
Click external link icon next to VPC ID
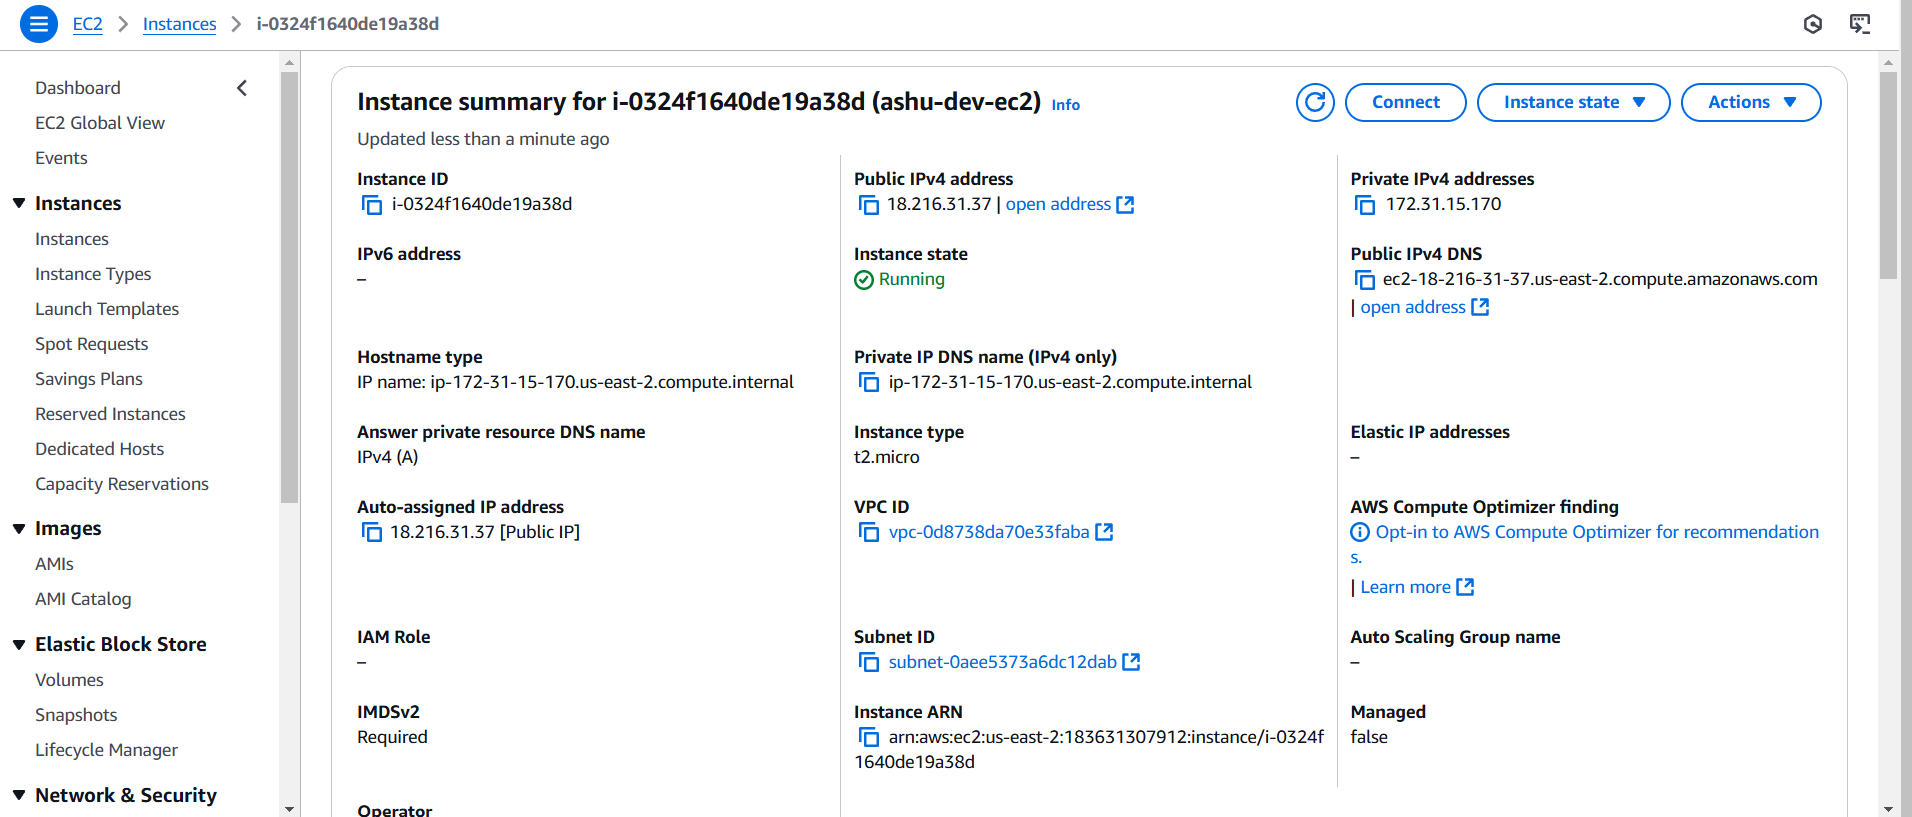[x=1104, y=532]
